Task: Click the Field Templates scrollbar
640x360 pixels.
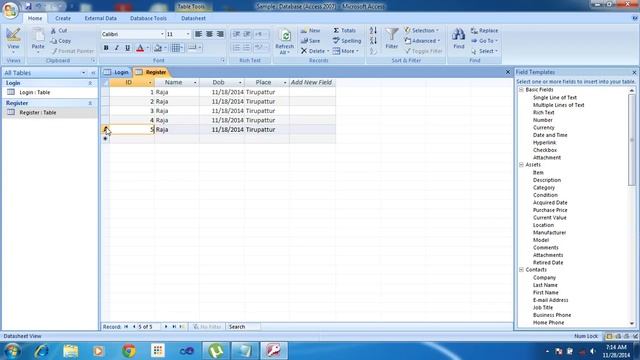Action: point(632,139)
